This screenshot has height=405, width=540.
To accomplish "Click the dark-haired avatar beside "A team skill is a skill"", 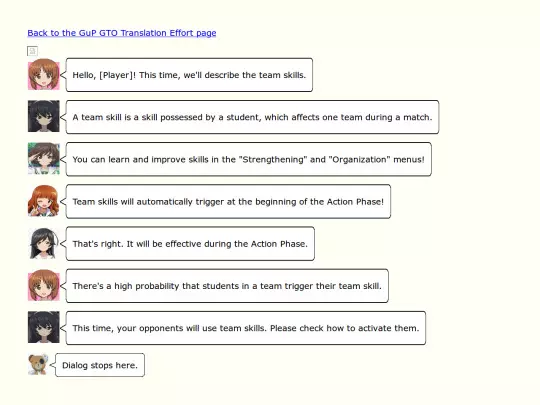I will (44, 116).
